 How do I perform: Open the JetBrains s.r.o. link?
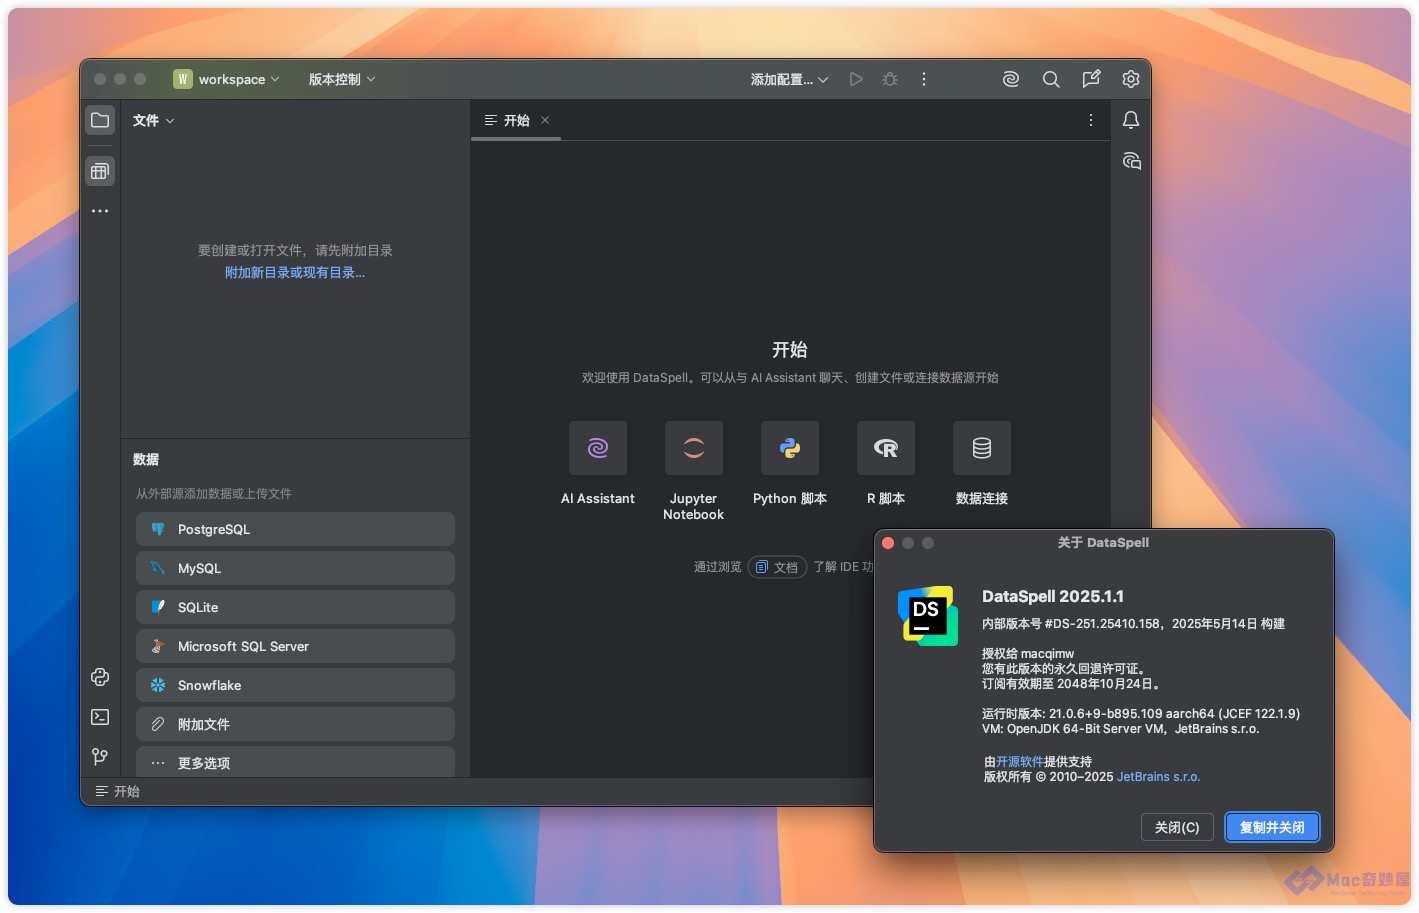(1158, 777)
